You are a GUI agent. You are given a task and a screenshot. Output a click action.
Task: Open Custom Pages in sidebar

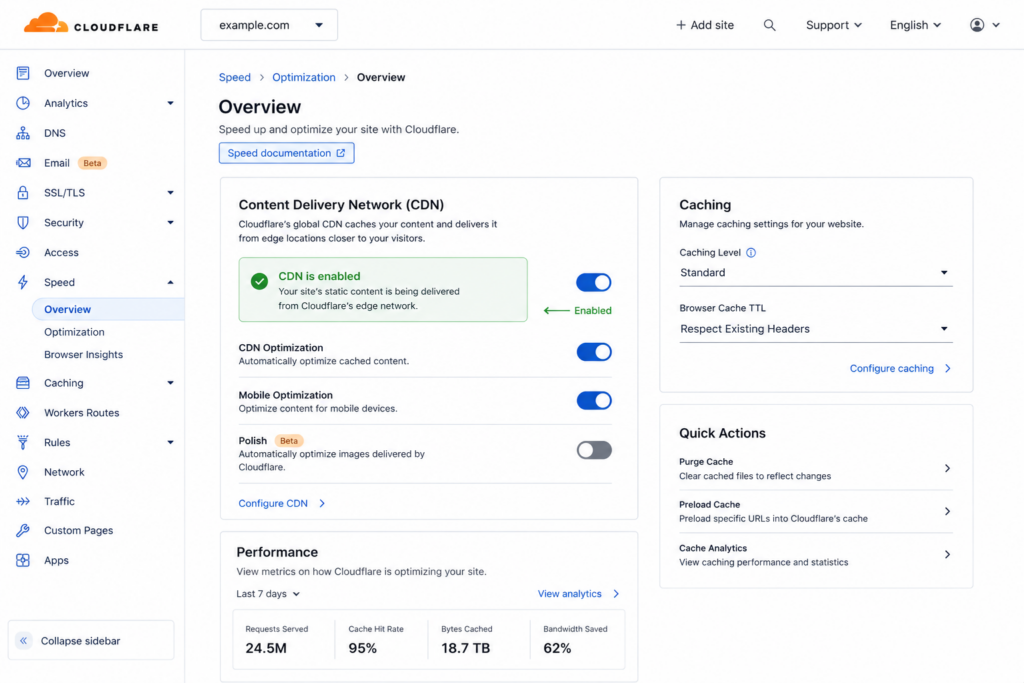pyautogui.click(x=78, y=530)
